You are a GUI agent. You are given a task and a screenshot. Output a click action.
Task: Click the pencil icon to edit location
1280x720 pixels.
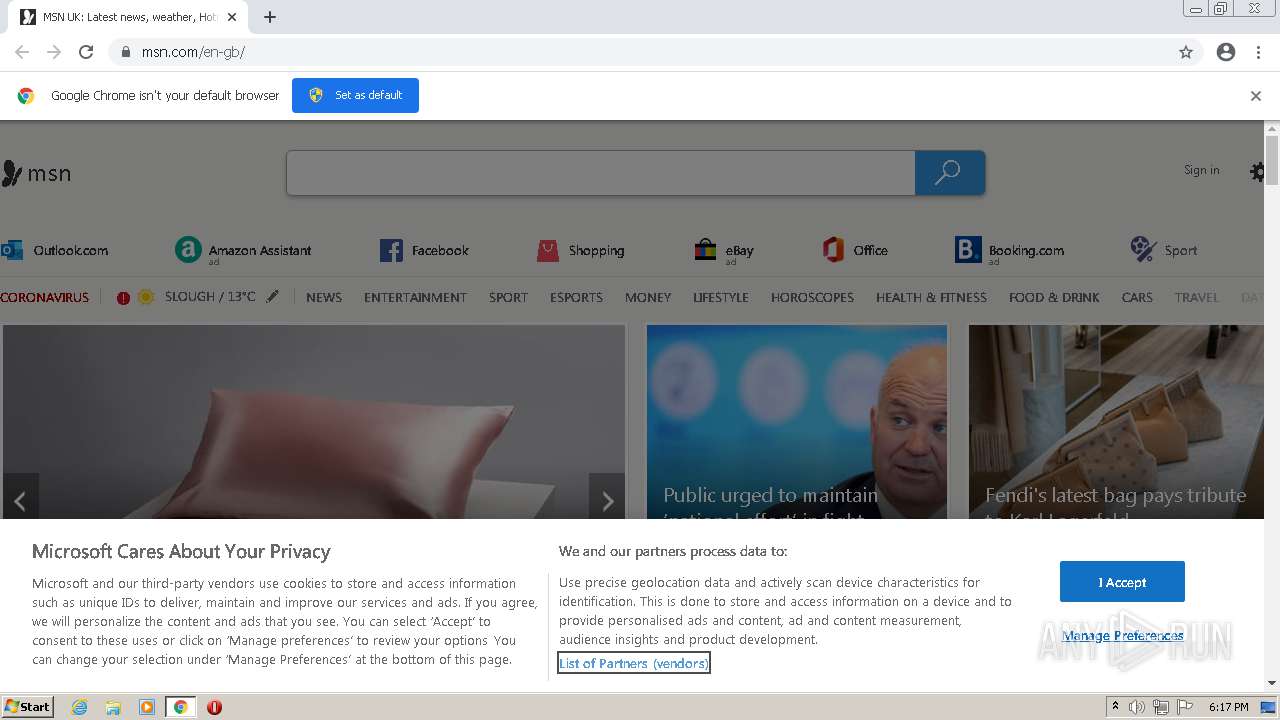click(x=272, y=297)
